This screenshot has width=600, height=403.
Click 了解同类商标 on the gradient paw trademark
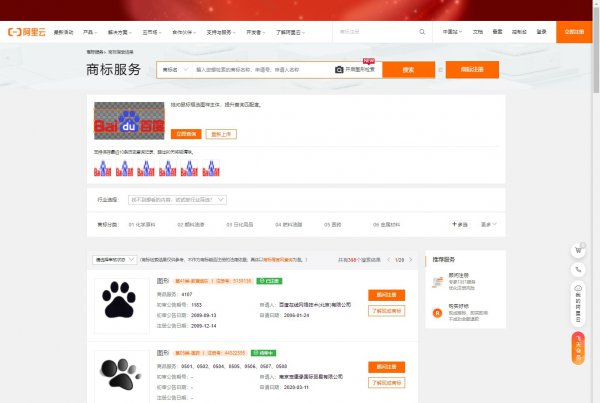[x=386, y=383]
